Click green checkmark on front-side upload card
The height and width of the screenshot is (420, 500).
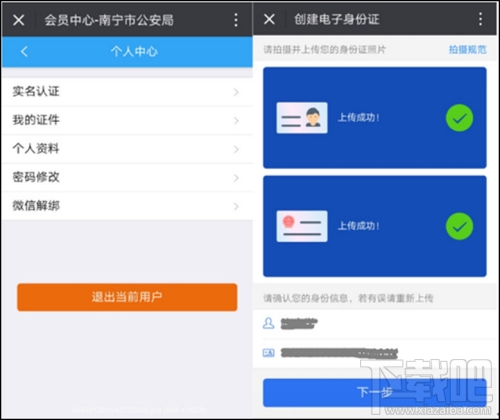click(459, 118)
